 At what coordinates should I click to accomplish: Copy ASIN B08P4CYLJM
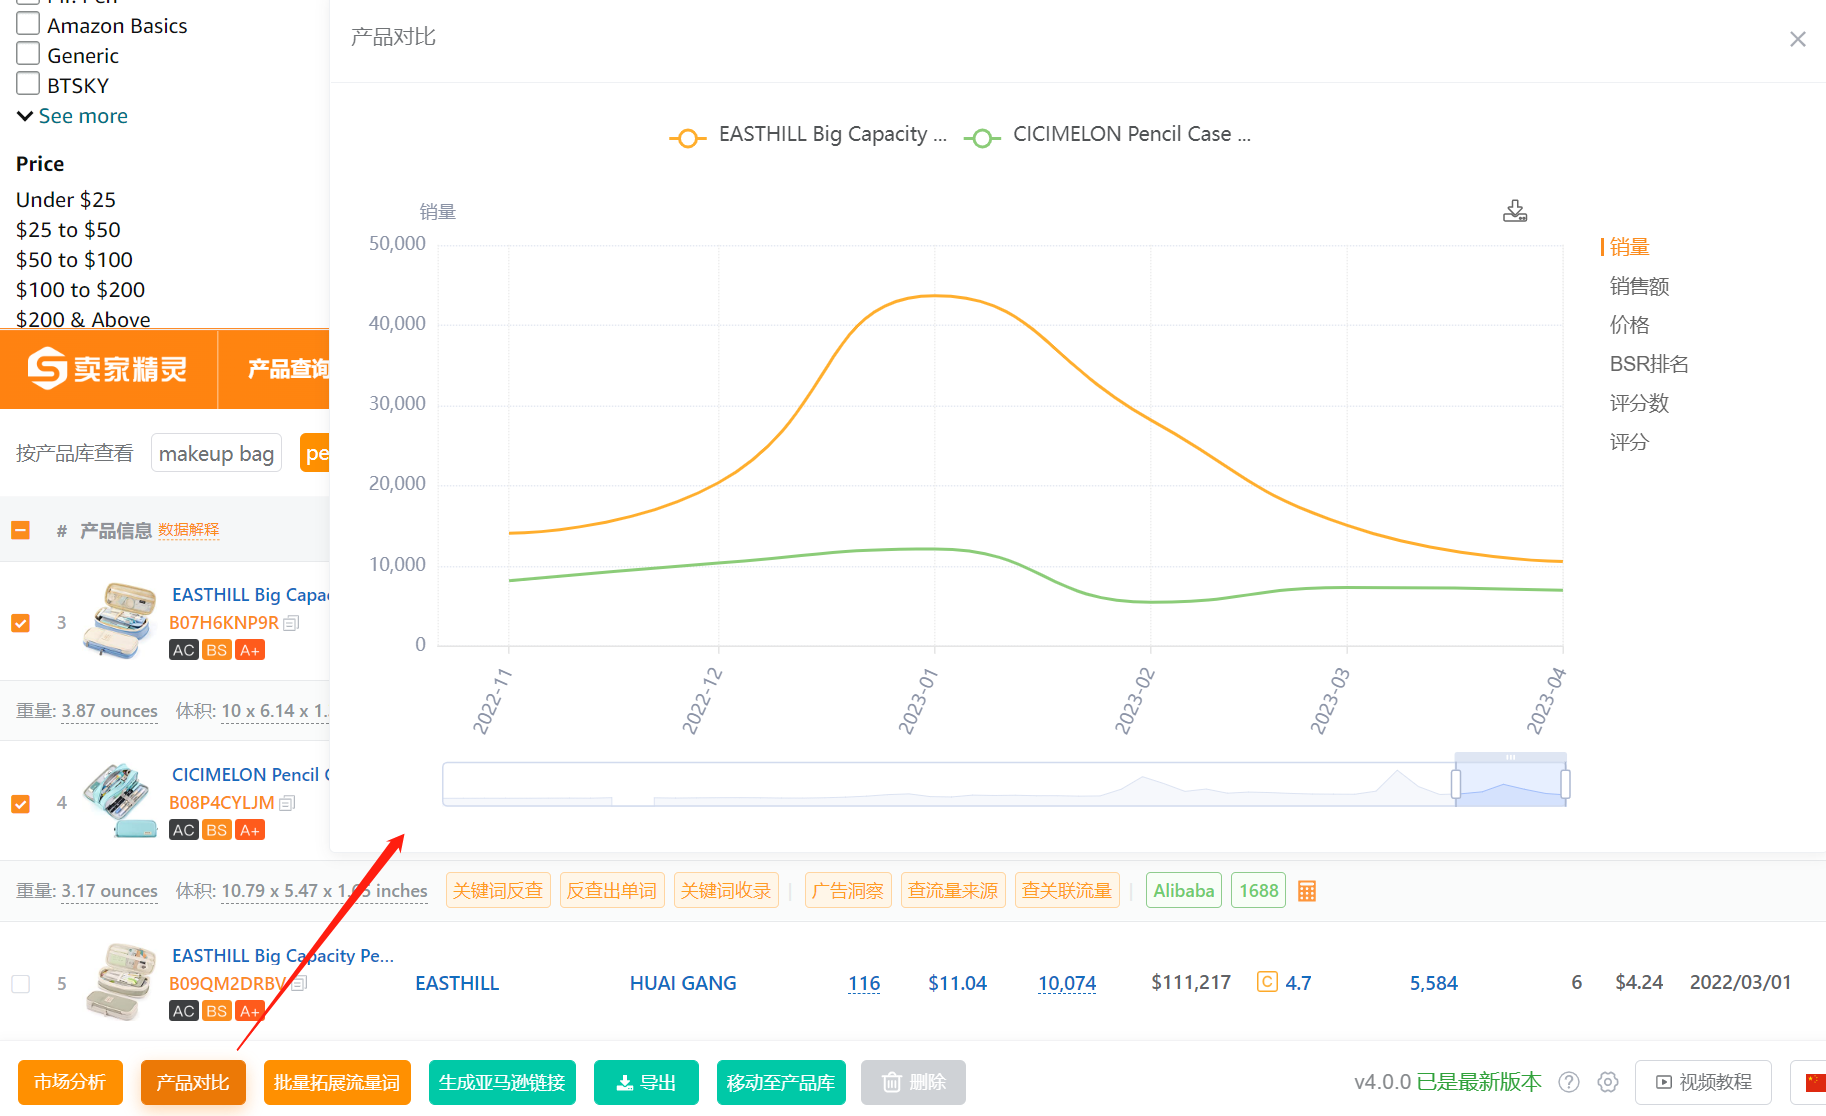(x=288, y=803)
